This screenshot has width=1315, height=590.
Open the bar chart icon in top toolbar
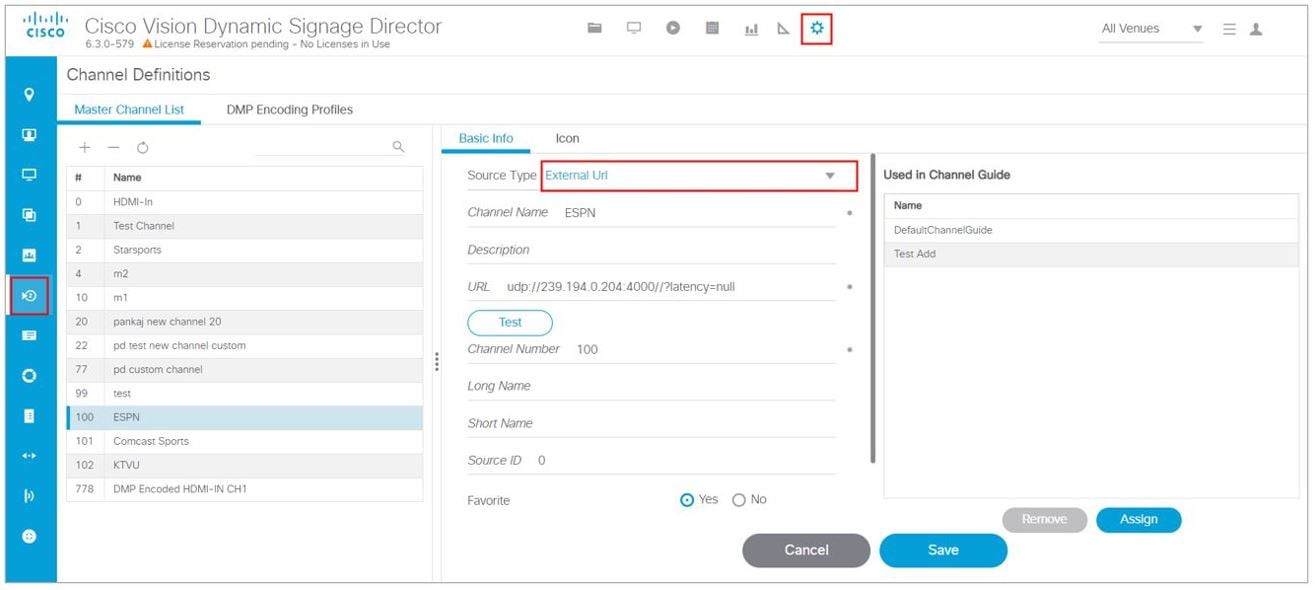pos(751,30)
